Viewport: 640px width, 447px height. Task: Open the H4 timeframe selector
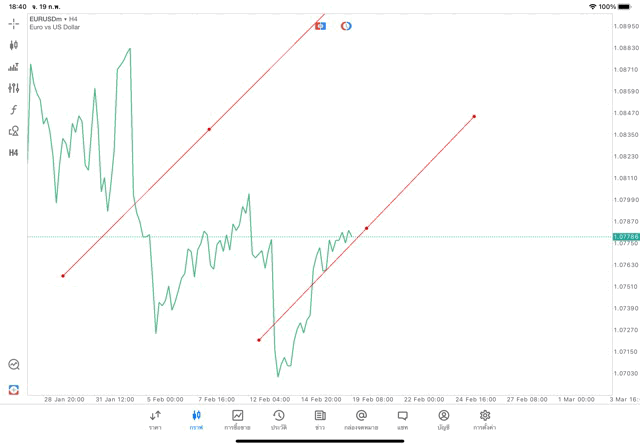coord(14,153)
